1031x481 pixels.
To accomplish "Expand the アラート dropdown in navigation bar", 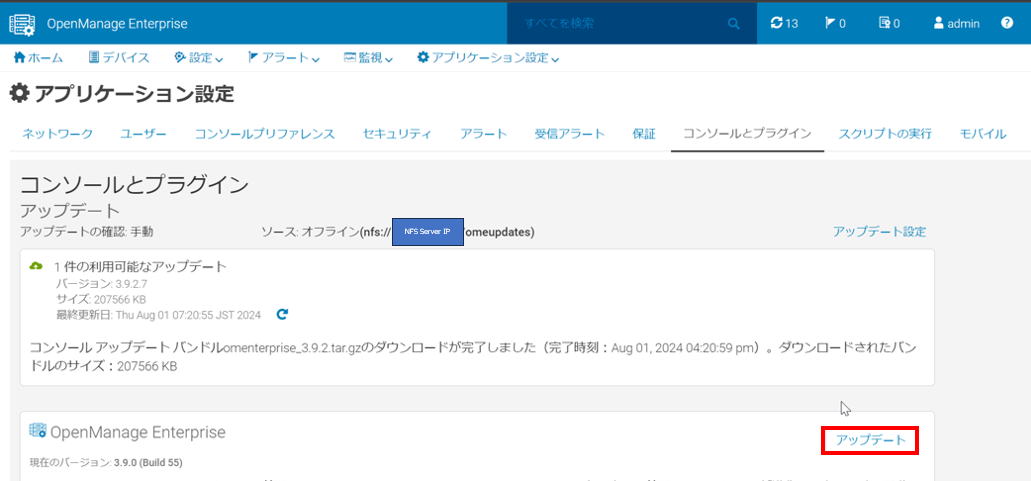I will tap(284, 58).
